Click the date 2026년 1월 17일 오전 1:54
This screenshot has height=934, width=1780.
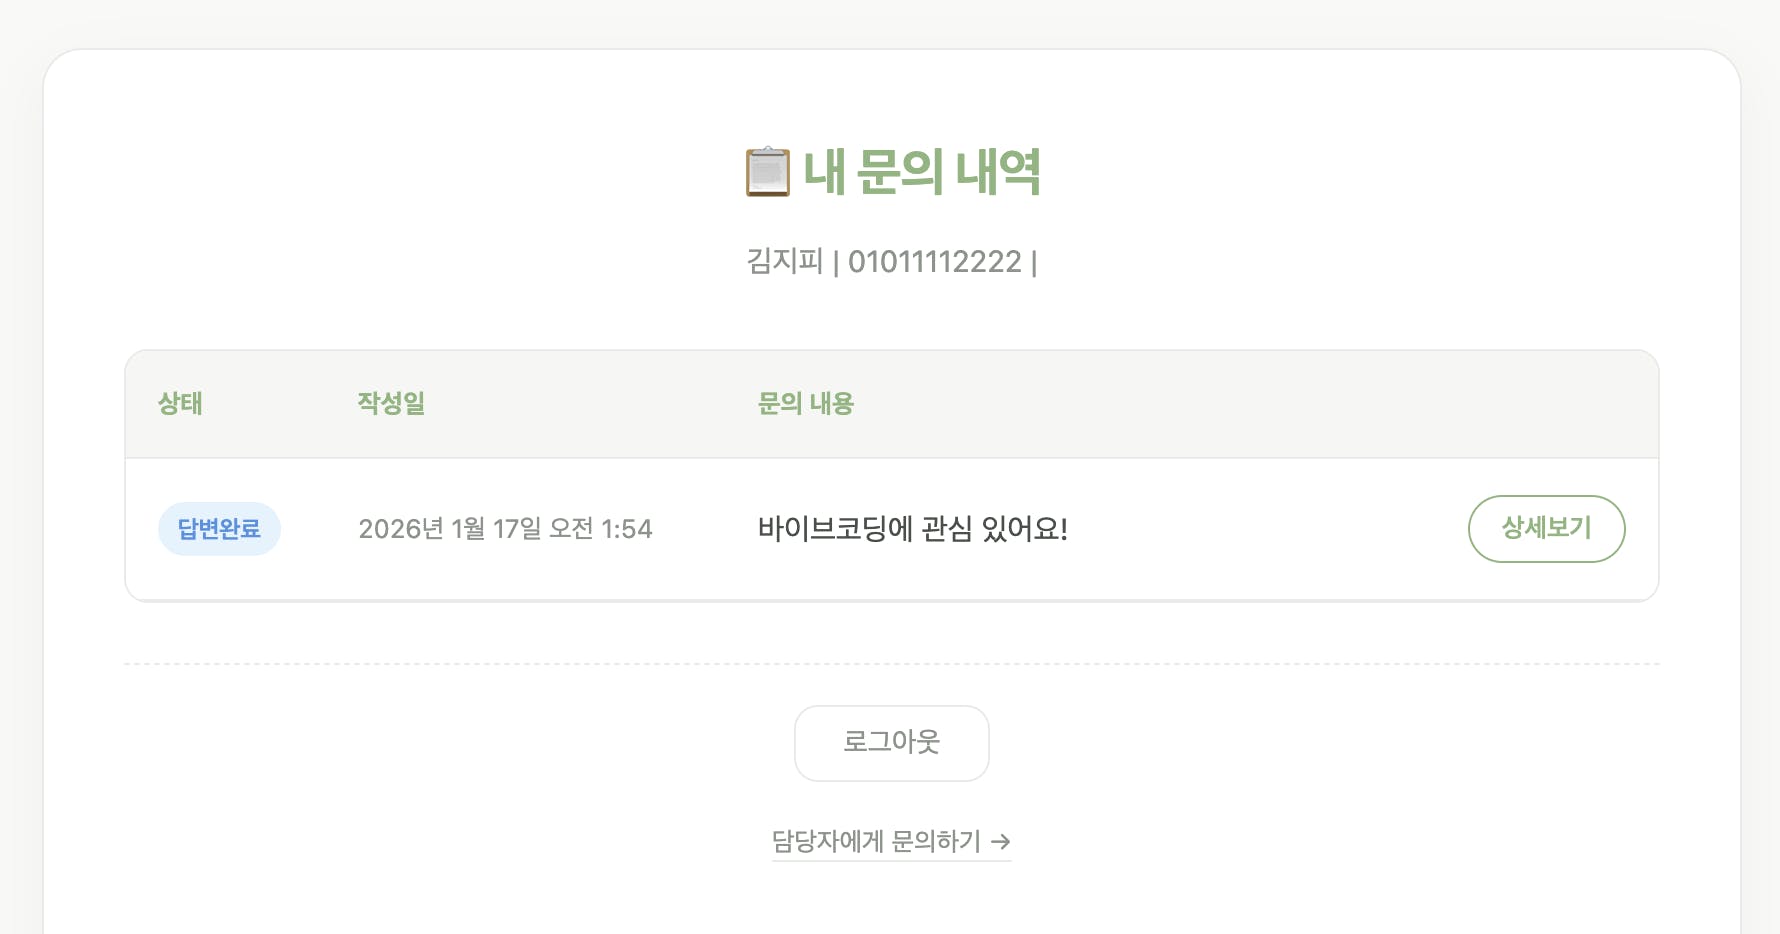pos(505,529)
